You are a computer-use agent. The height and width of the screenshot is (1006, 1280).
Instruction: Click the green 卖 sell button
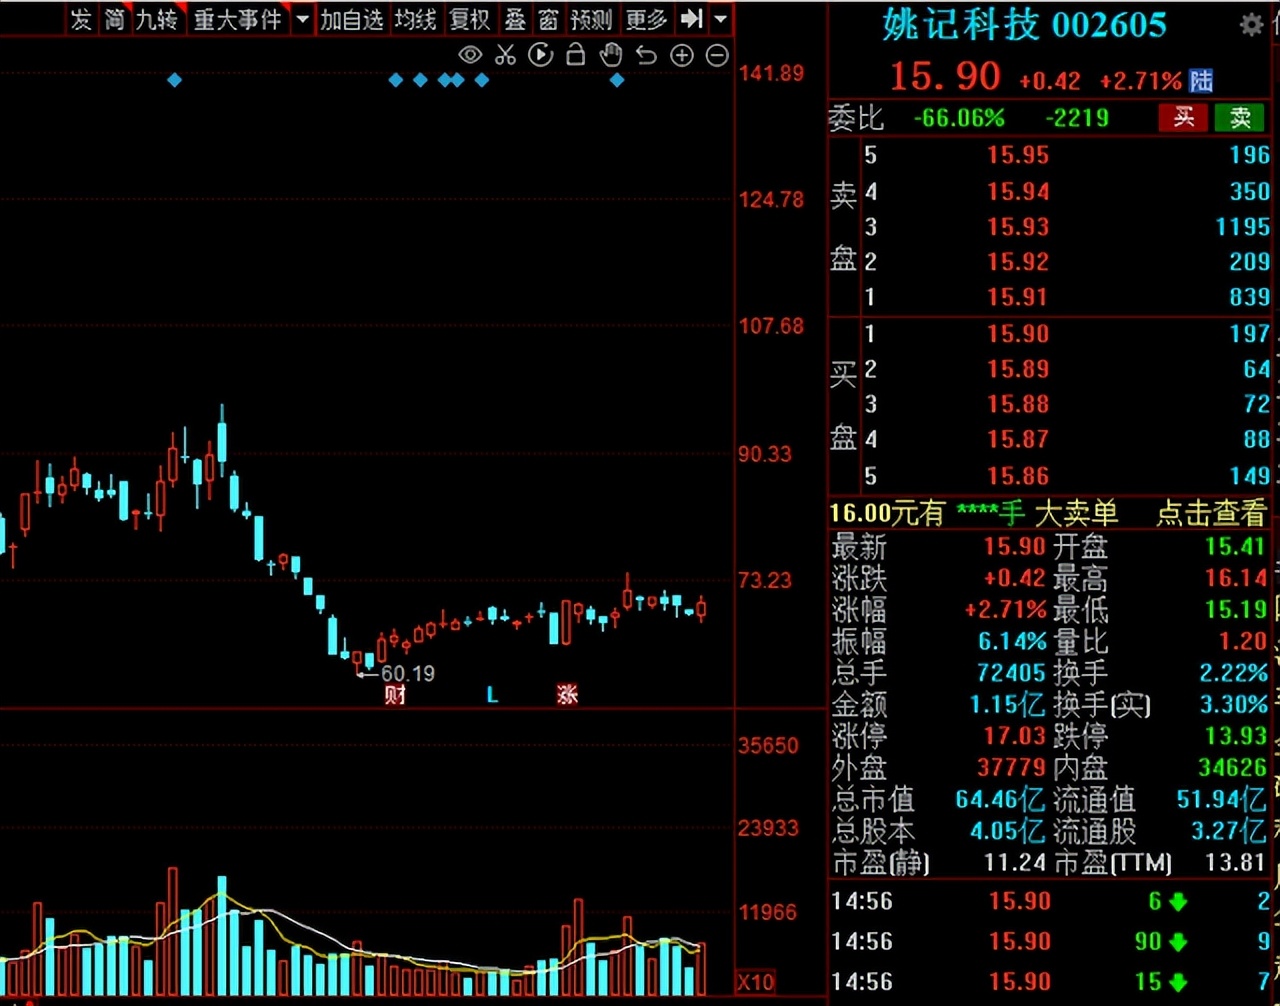coord(1240,117)
